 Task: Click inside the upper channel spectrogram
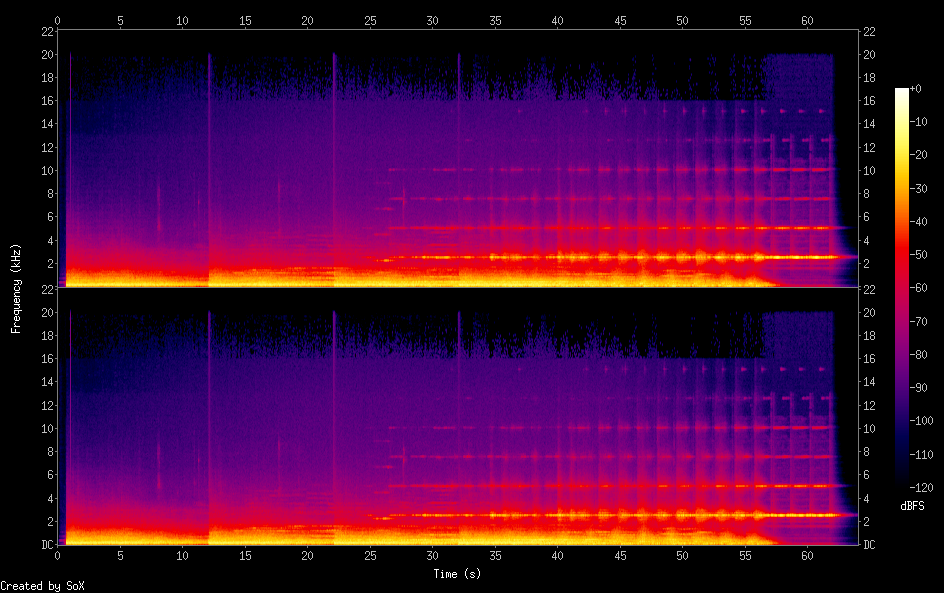tap(458, 158)
